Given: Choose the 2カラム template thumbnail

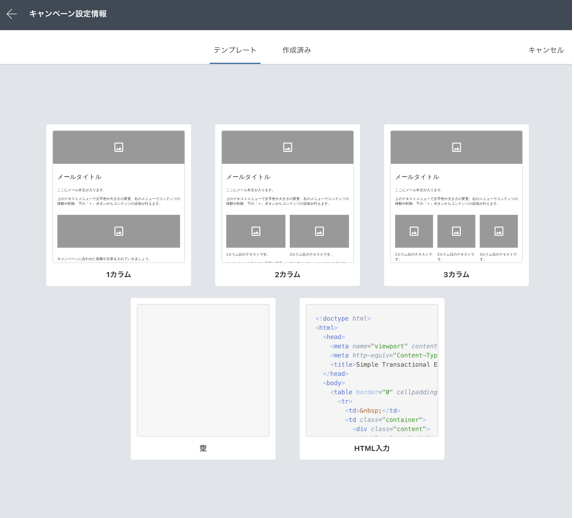Looking at the screenshot, I should [287, 197].
